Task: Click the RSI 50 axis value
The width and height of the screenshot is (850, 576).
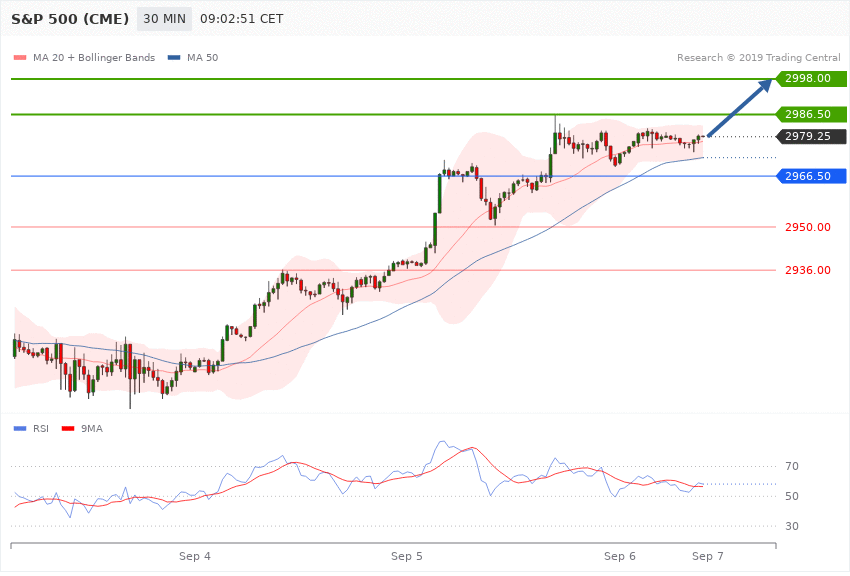Action: click(x=791, y=496)
